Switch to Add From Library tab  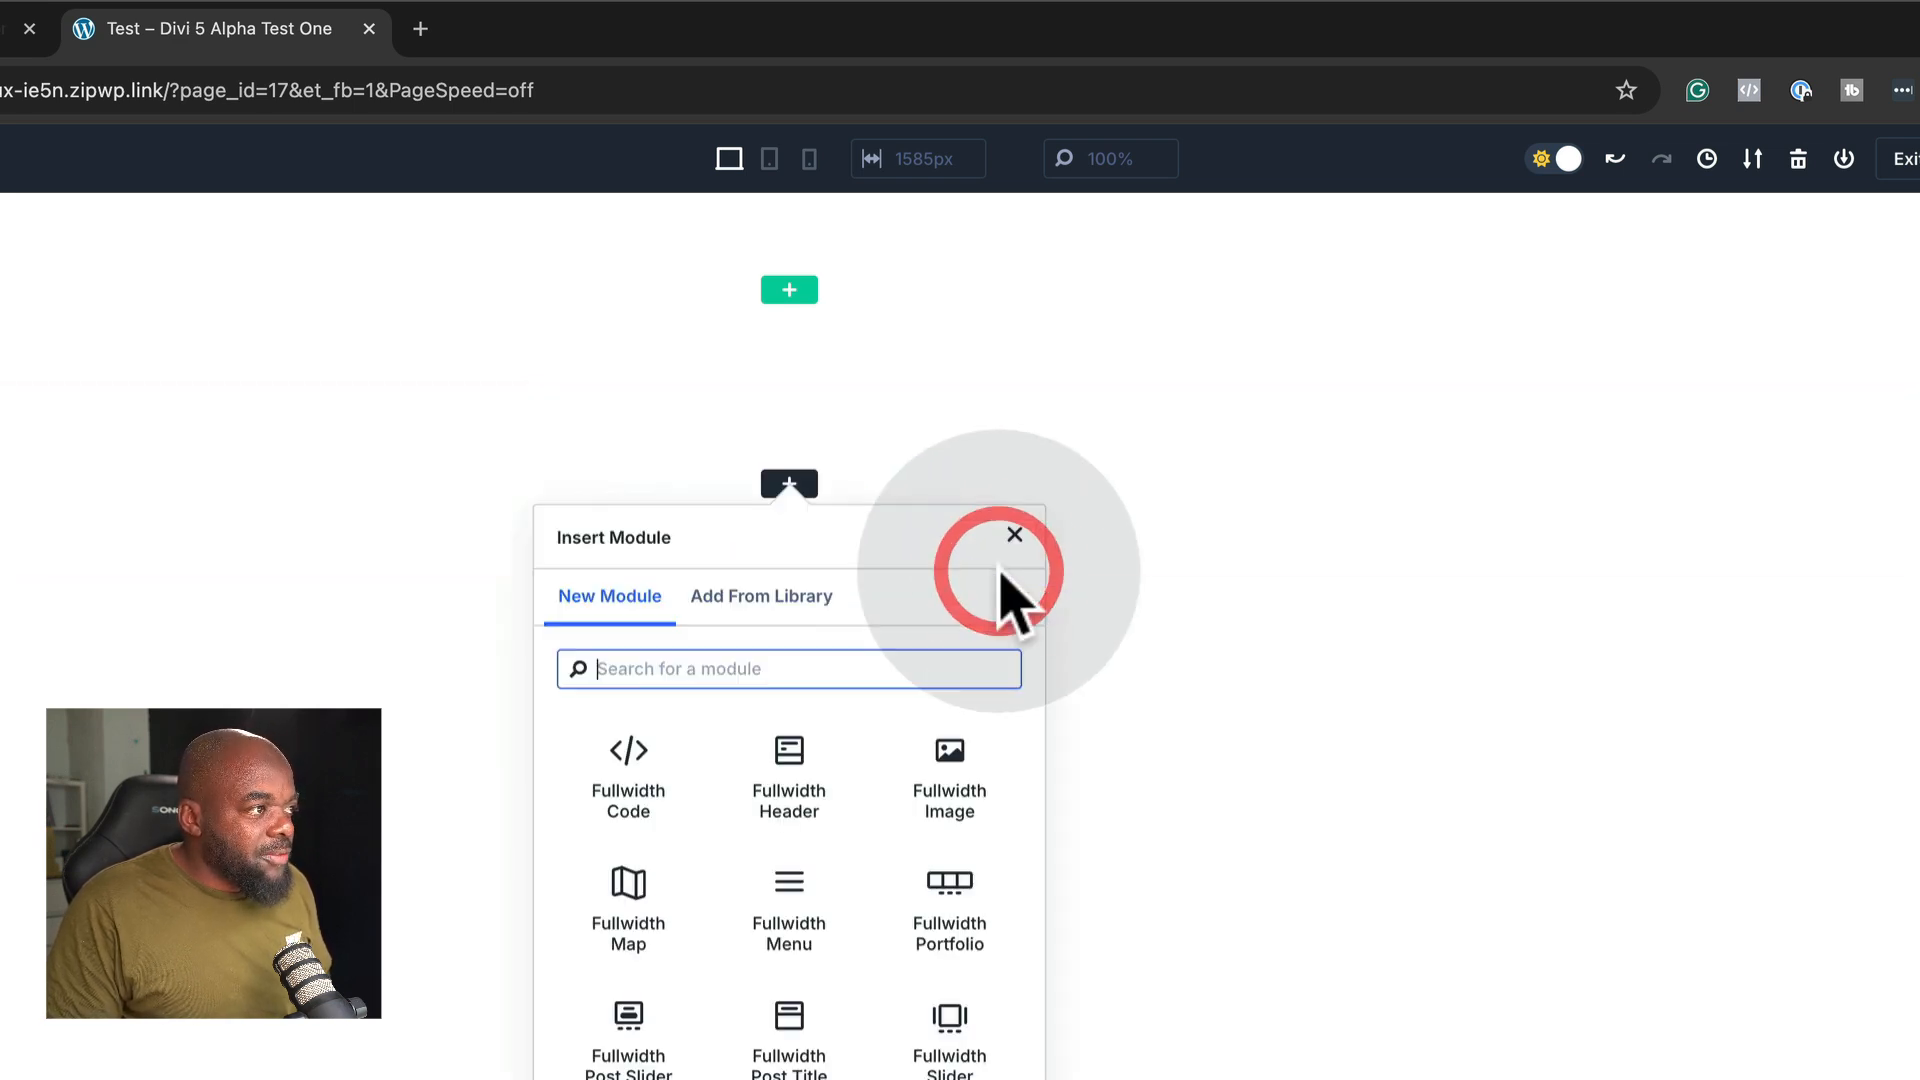click(x=761, y=596)
